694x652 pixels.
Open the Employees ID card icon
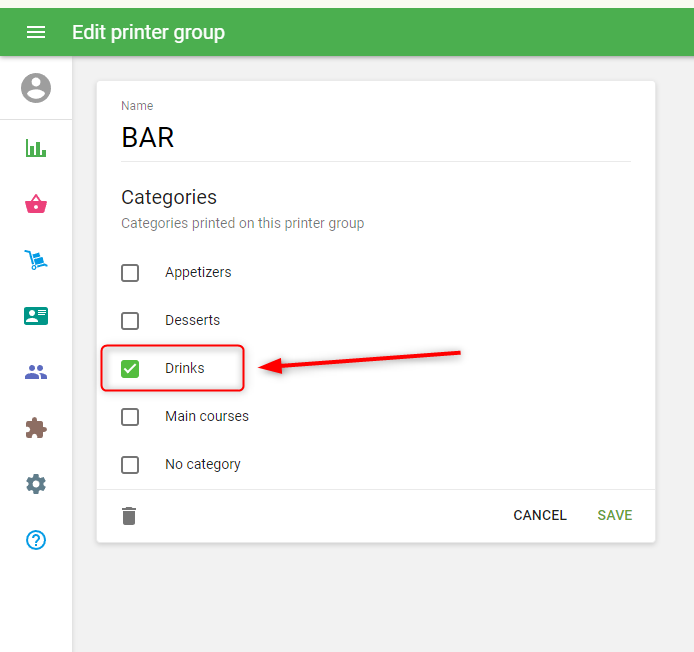click(x=36, y=316)
